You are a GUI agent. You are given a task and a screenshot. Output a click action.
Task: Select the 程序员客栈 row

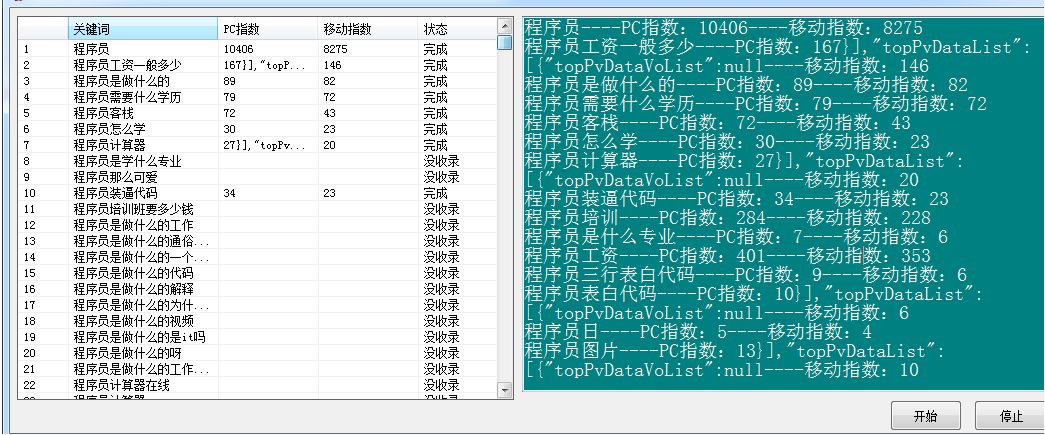[103, 113]
